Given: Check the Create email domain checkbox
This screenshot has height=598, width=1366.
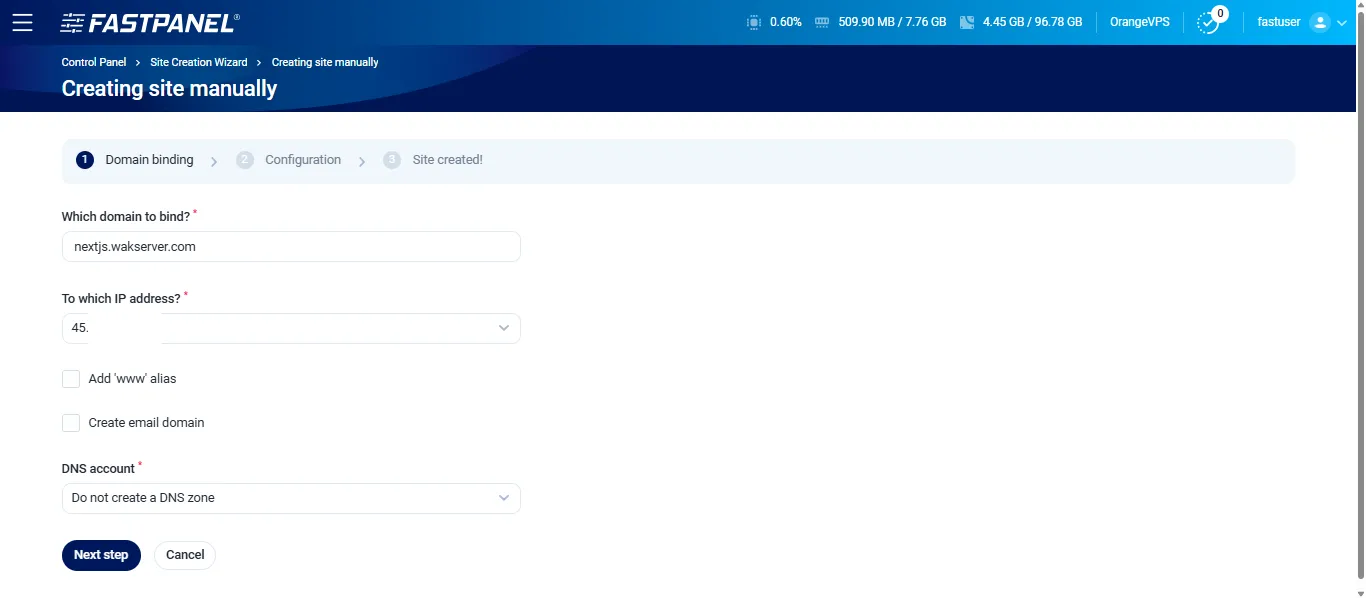Looking at the screenshot, I should [71, 422].
